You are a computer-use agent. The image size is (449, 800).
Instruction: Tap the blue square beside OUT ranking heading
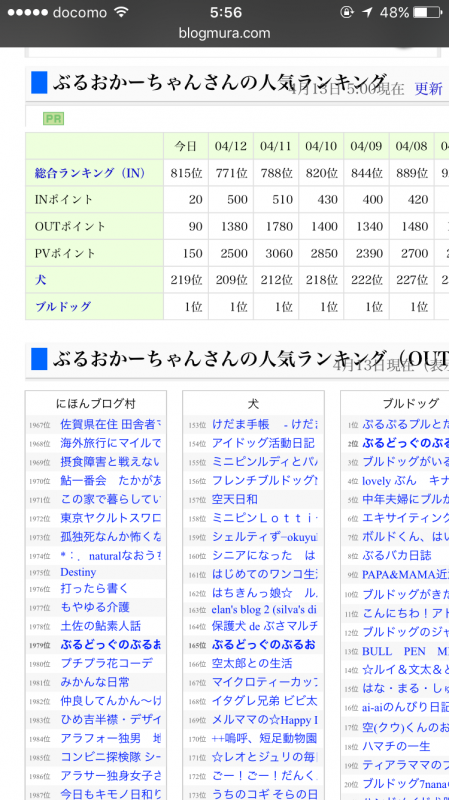click(39, 359)
